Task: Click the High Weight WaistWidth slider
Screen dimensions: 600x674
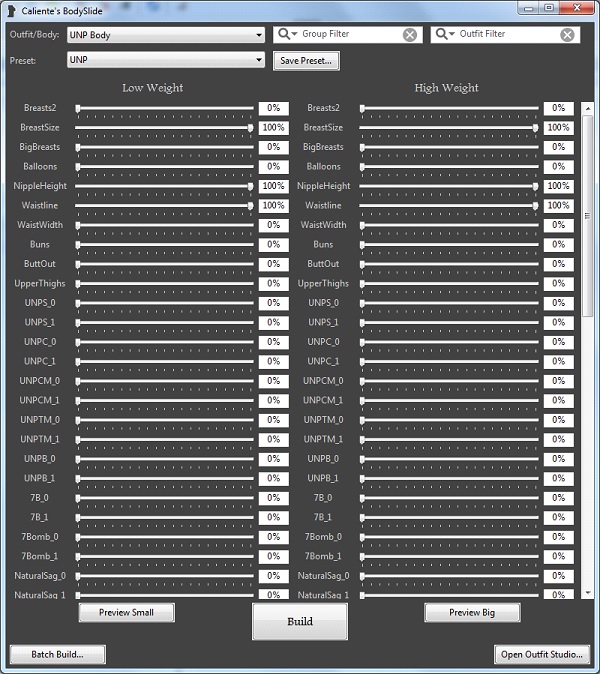Action: 449,225
